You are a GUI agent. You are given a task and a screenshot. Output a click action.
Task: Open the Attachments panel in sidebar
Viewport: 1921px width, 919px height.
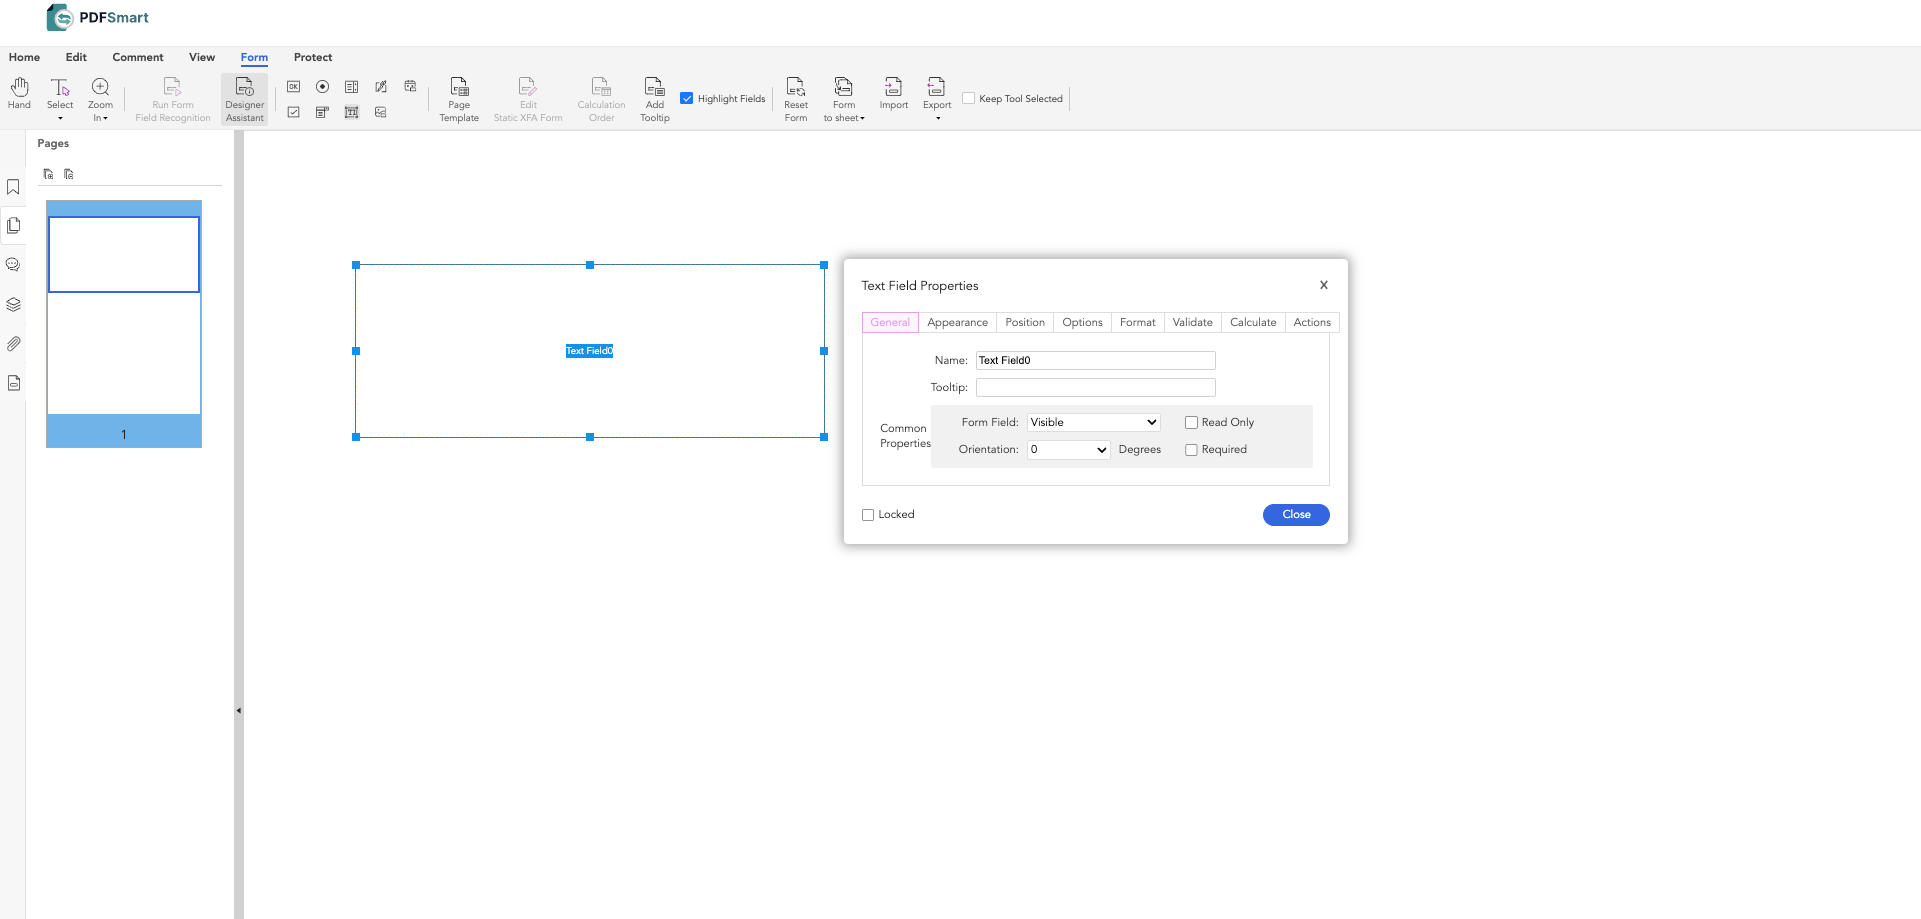coord(13,343)
